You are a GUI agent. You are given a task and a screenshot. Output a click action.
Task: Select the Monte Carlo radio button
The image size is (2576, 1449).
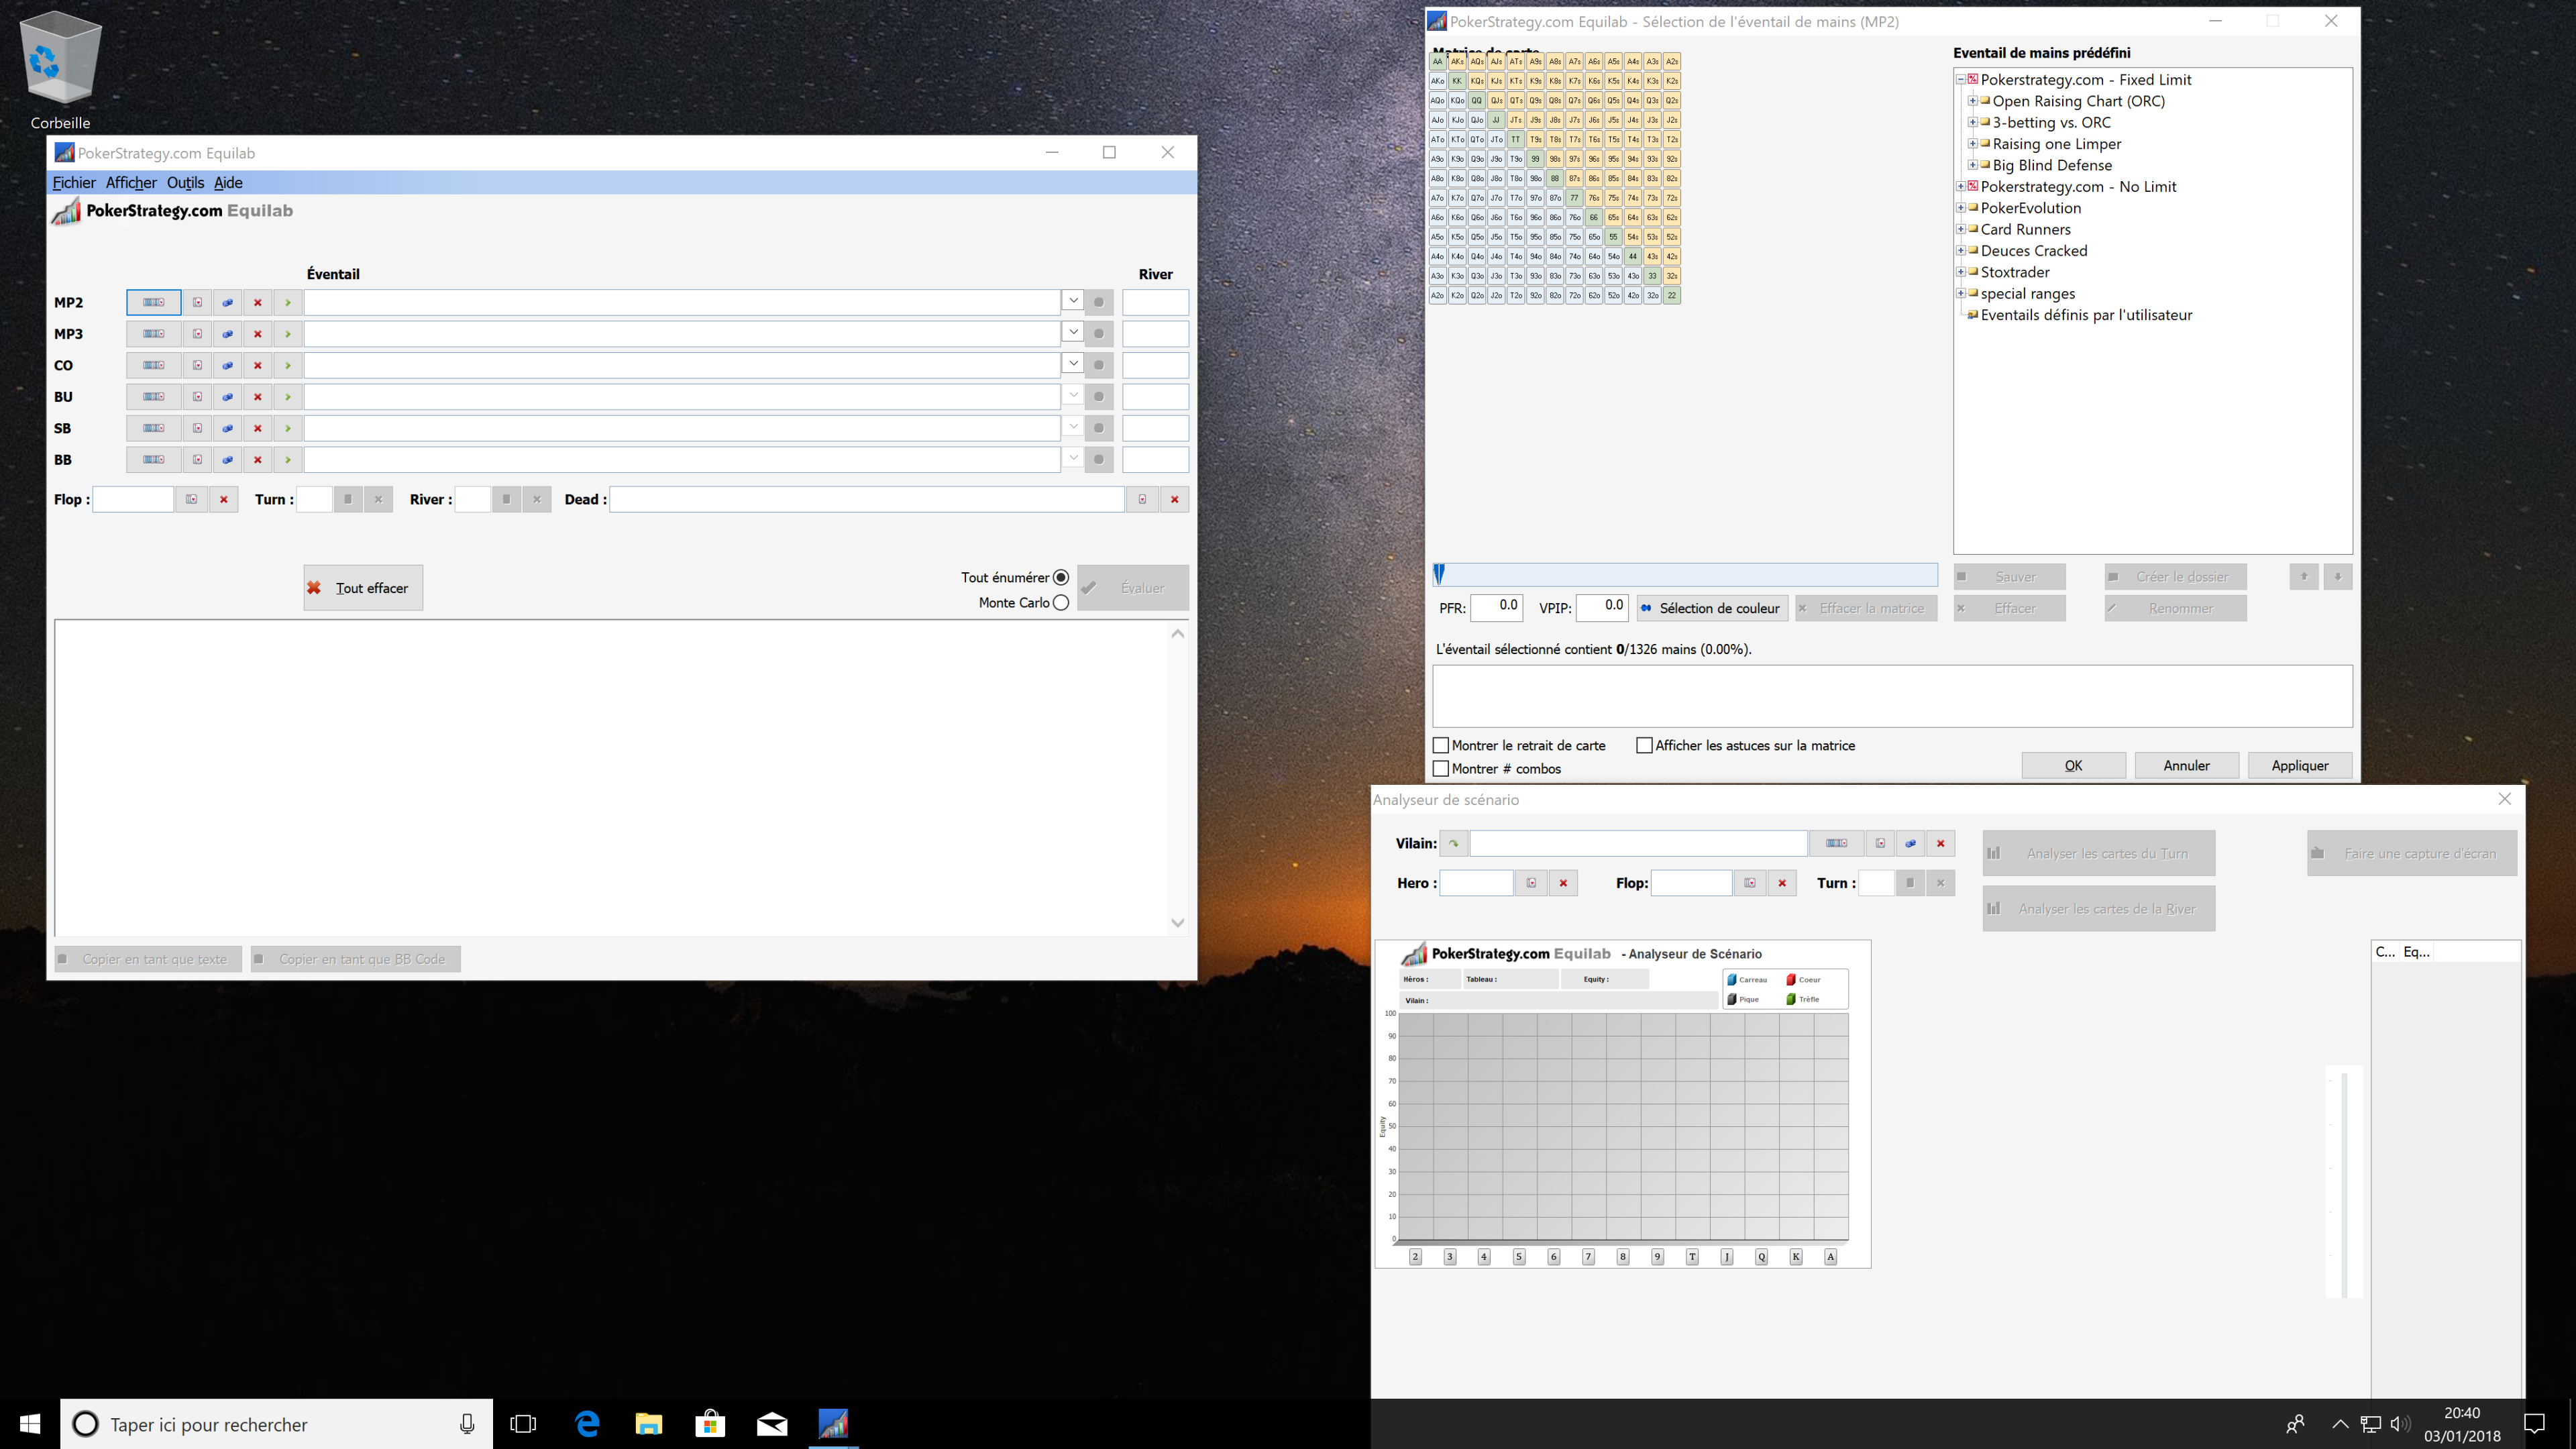pyautogui.click(x=1061, y=602)
